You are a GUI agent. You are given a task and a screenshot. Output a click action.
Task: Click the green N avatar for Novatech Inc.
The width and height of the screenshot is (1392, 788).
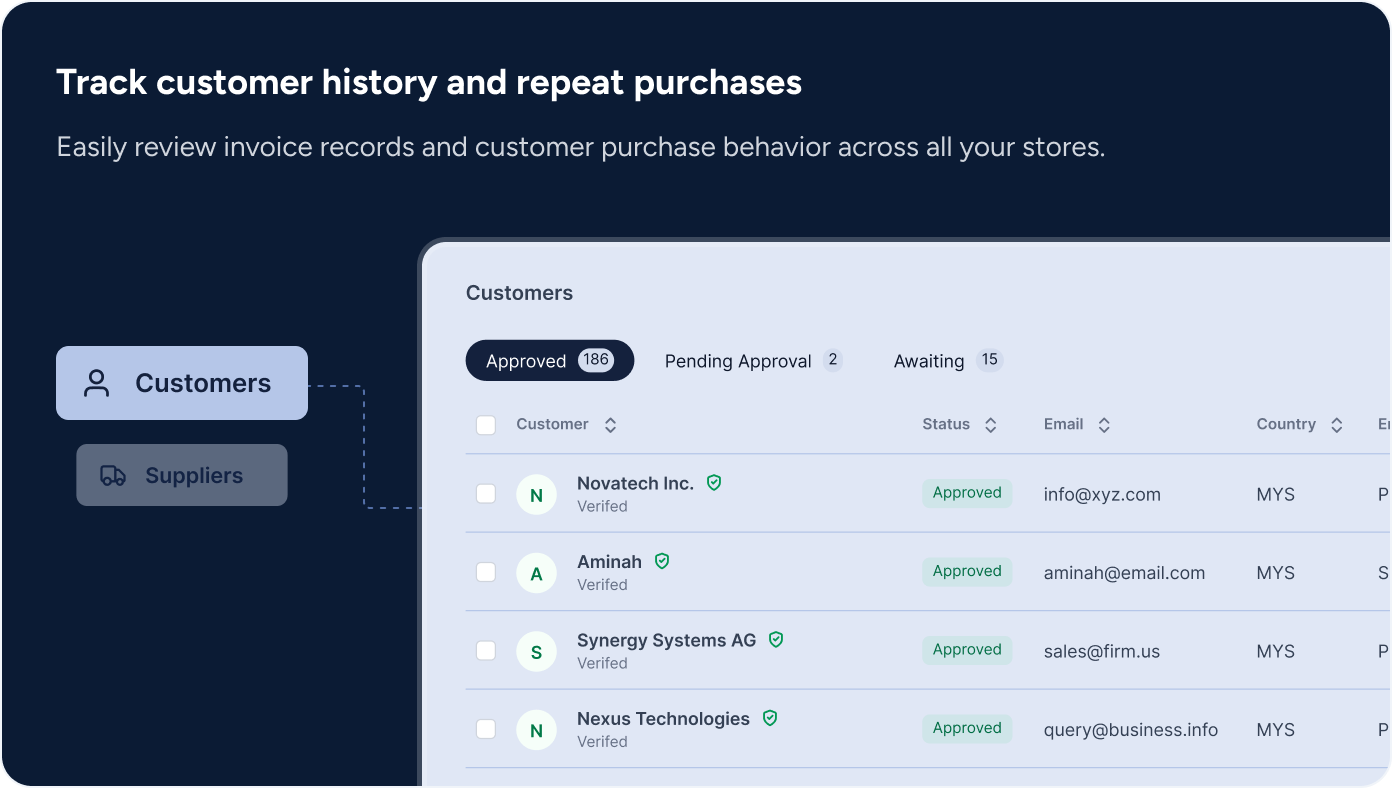coord(536,495)
